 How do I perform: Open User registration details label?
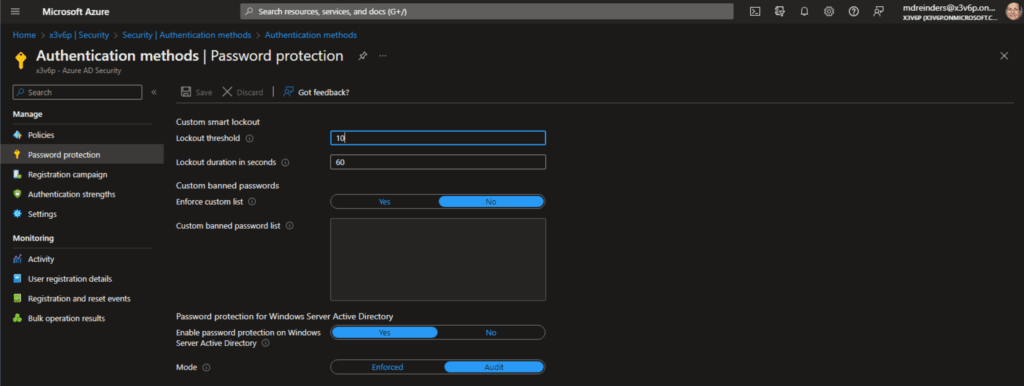(70, 279)
